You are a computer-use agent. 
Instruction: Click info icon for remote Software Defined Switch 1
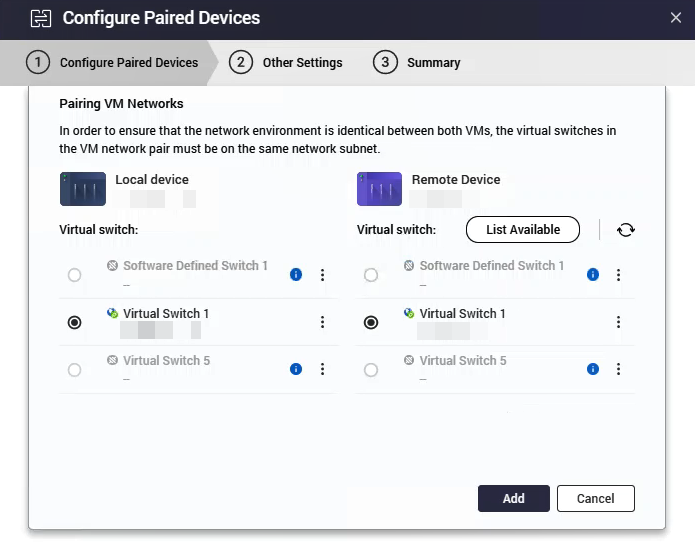(x=593, y=275)
